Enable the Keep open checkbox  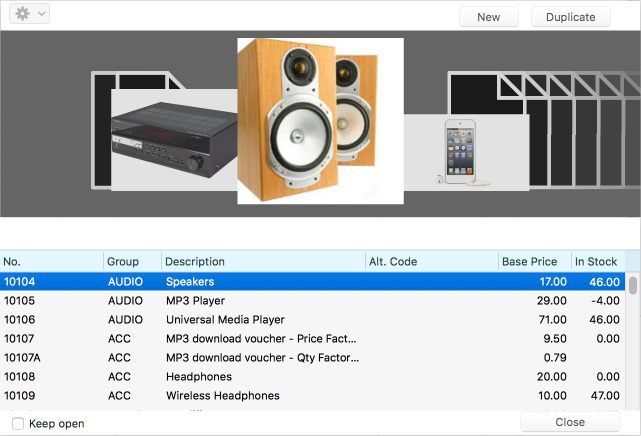[x=18, y=423]
